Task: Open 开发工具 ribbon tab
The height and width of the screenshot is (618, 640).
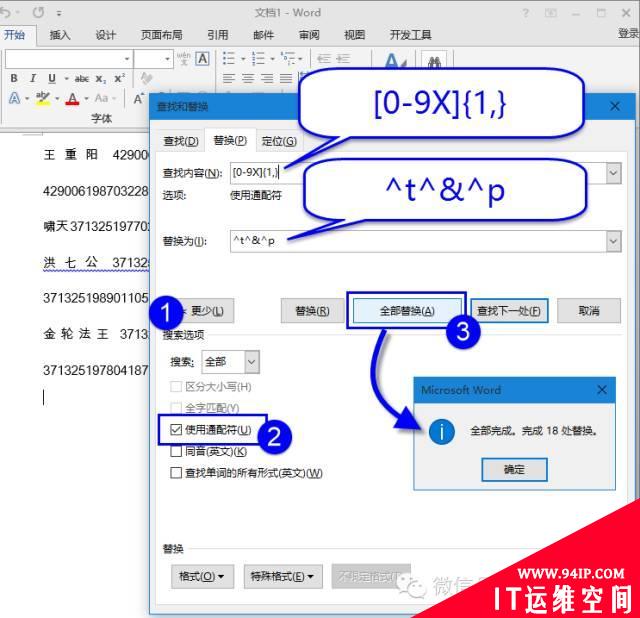Action: tap(410, 35)
